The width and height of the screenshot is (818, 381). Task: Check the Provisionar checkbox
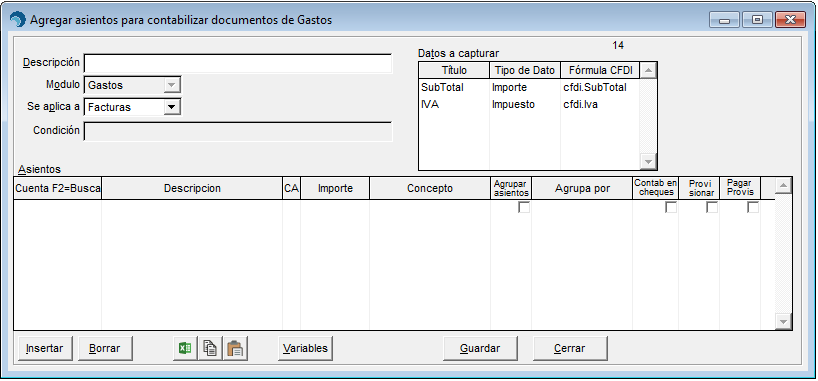pos(712,207)
